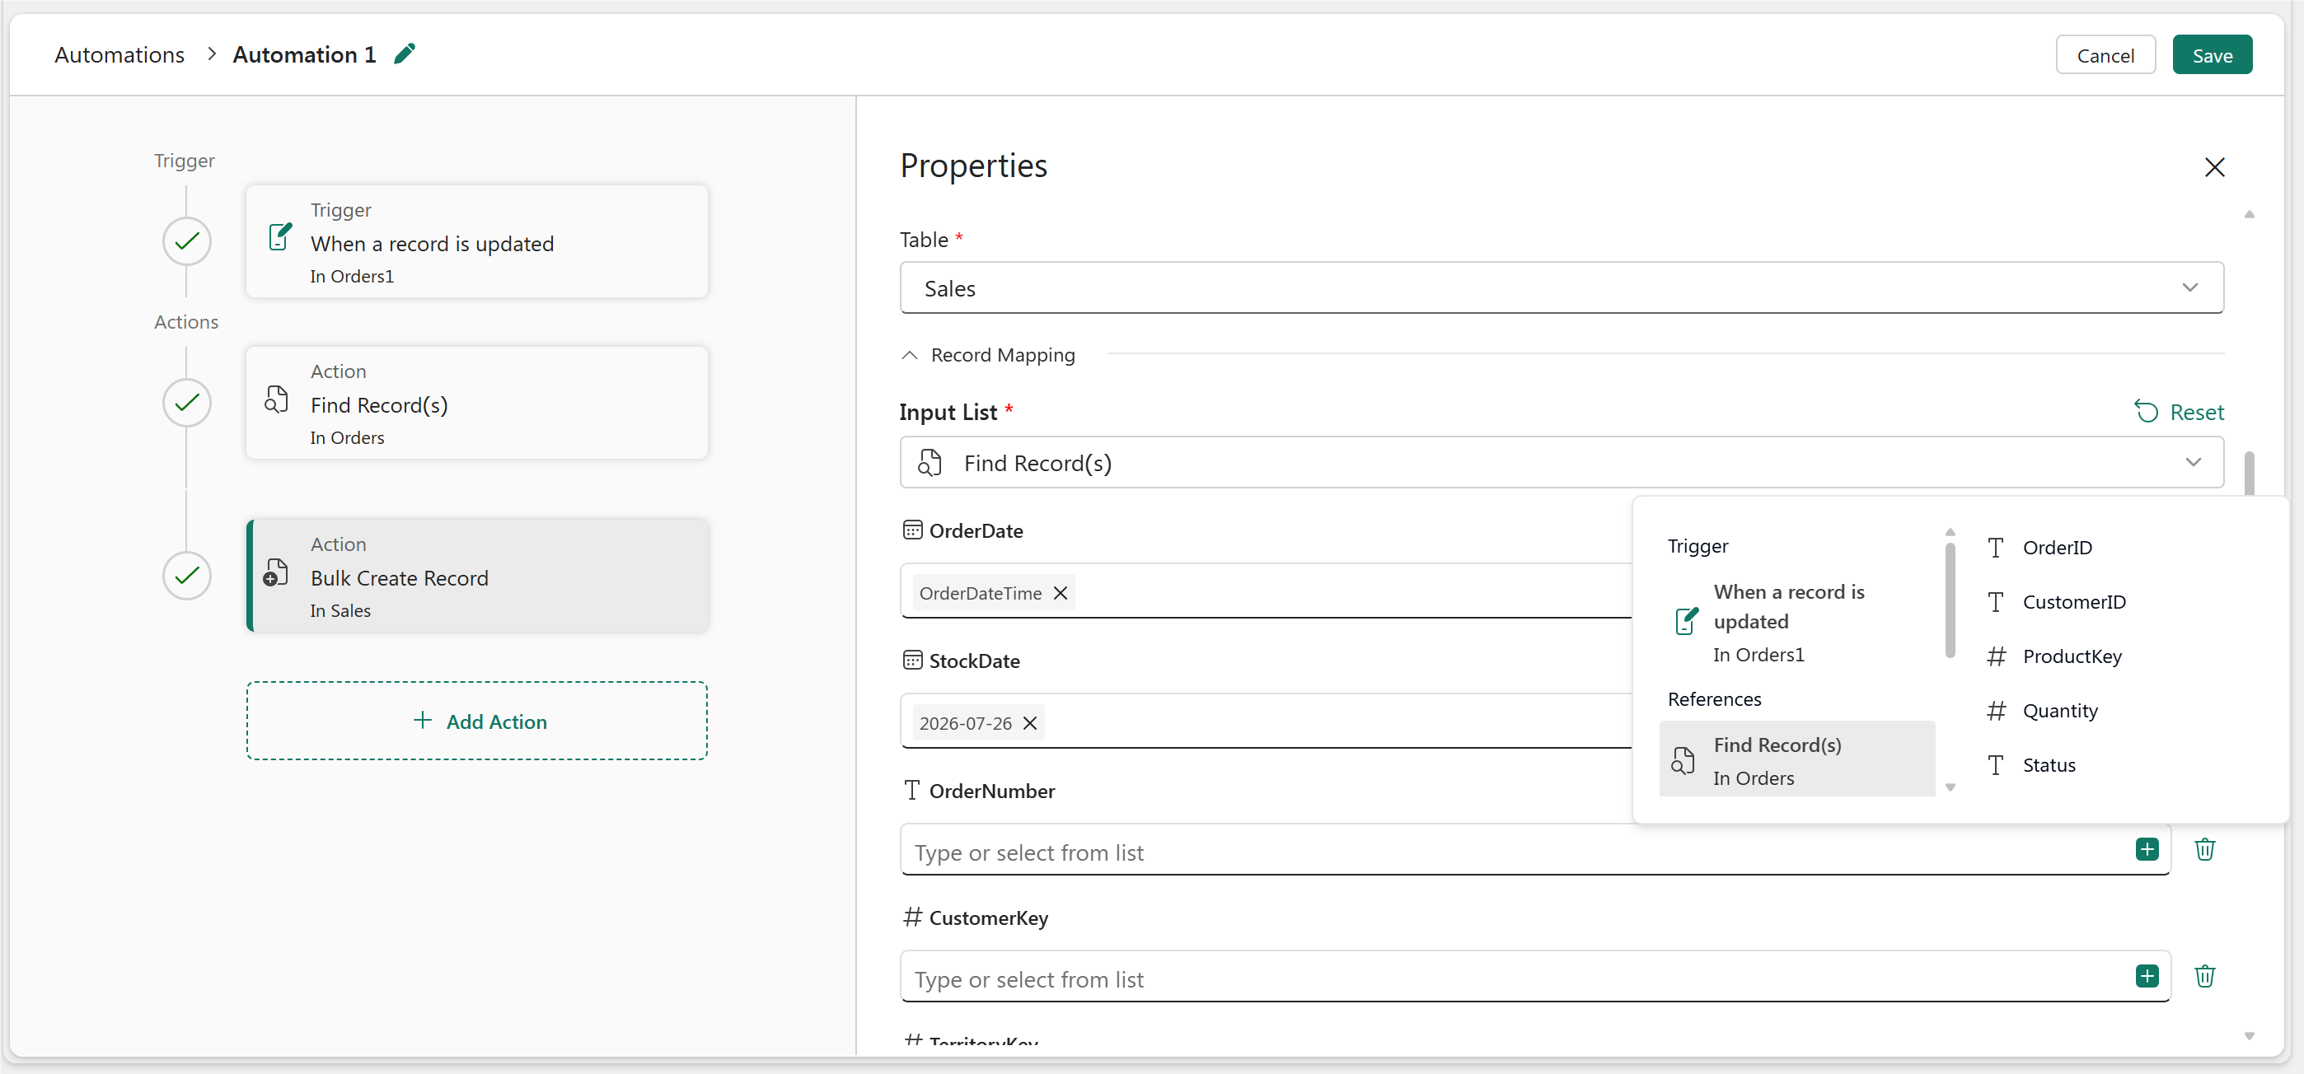Remove the OrderDateTime tag with X
2304x1074 pixels.
pos(1061,593)
